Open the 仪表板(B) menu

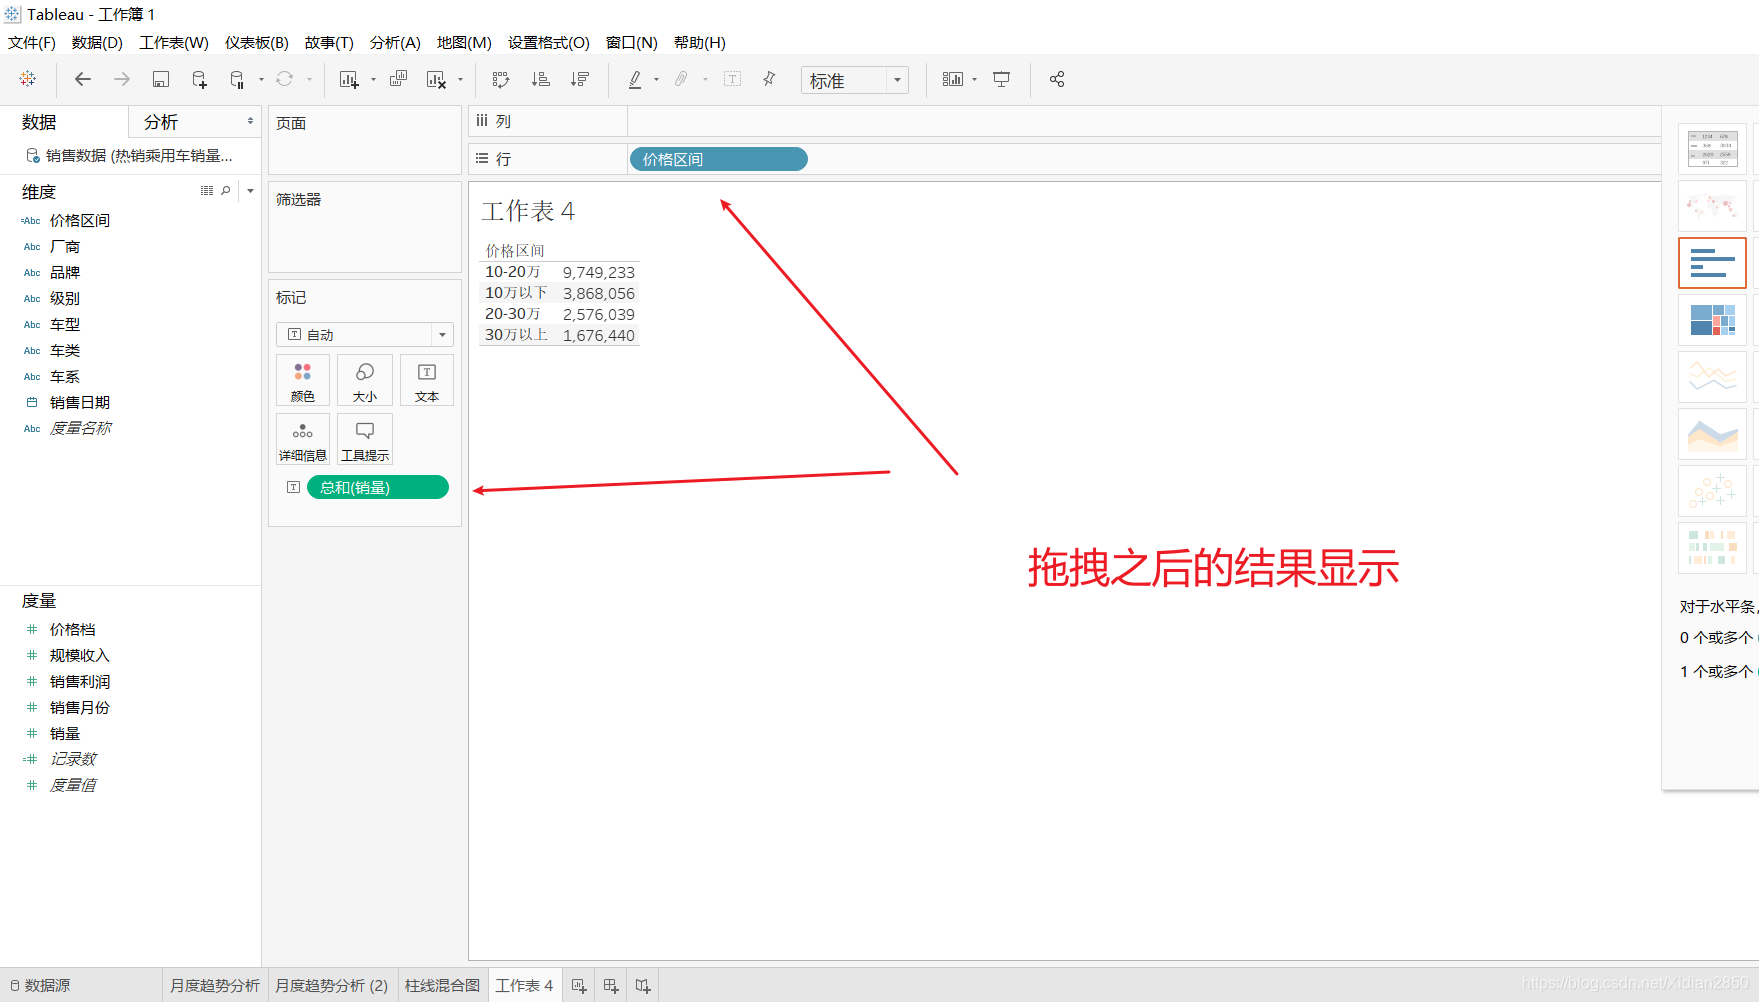[x=257, y=43]
